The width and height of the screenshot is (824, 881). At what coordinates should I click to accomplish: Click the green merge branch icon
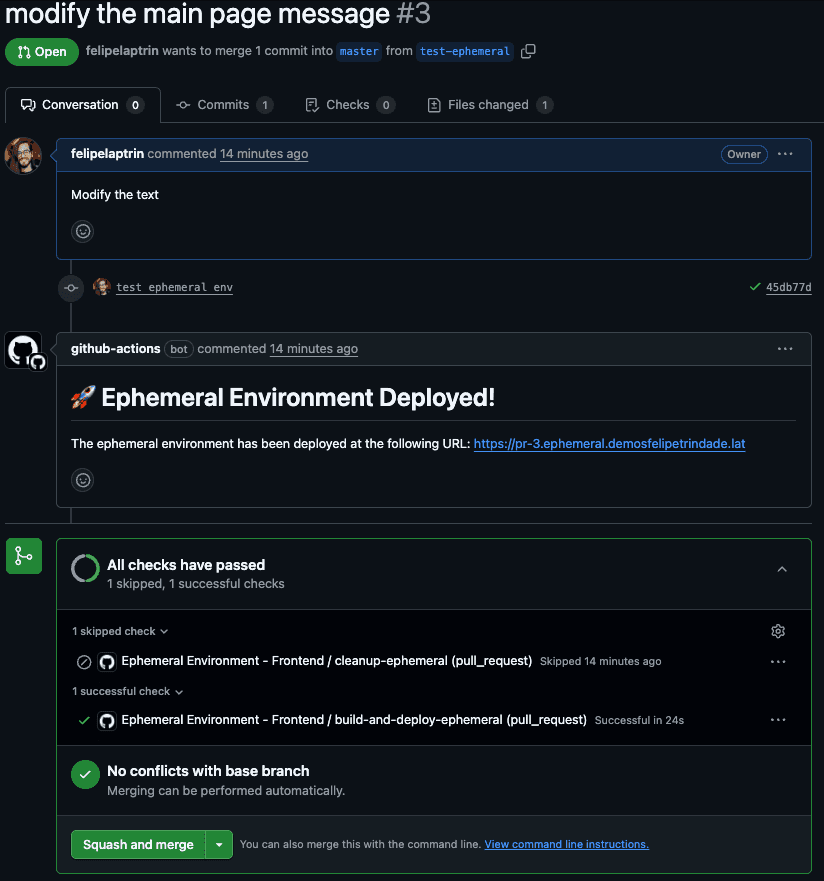click(24, 556)
